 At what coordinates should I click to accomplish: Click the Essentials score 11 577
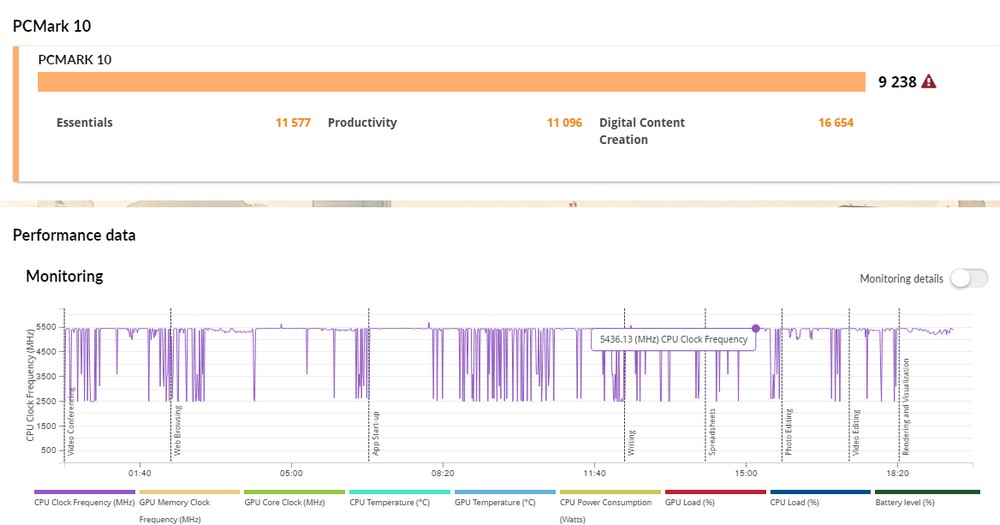pyautogui.click(x=293, y=122)
